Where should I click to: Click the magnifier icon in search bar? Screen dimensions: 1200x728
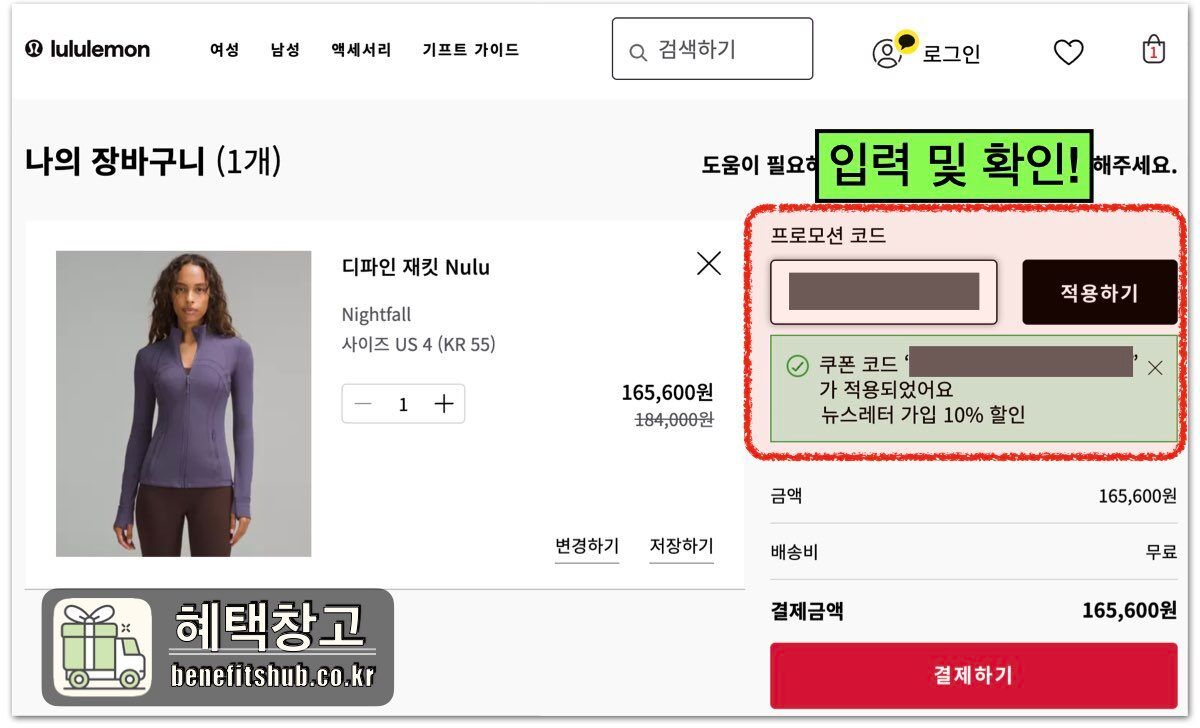tap(637, 49)
